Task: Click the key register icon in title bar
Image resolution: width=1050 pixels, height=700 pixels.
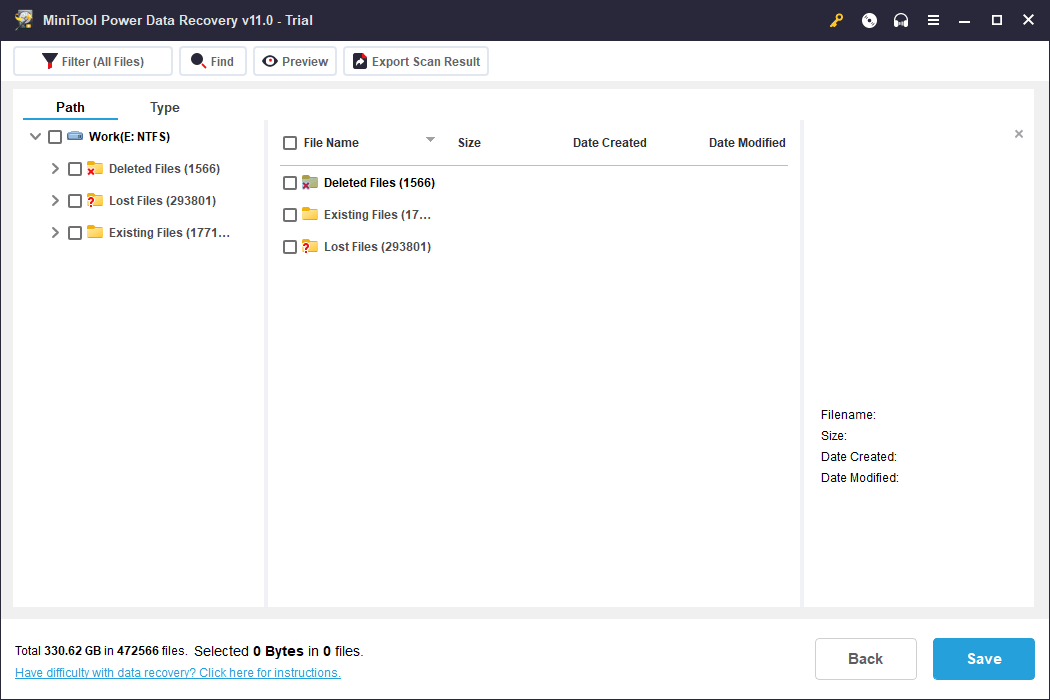Action: [836, 21]
